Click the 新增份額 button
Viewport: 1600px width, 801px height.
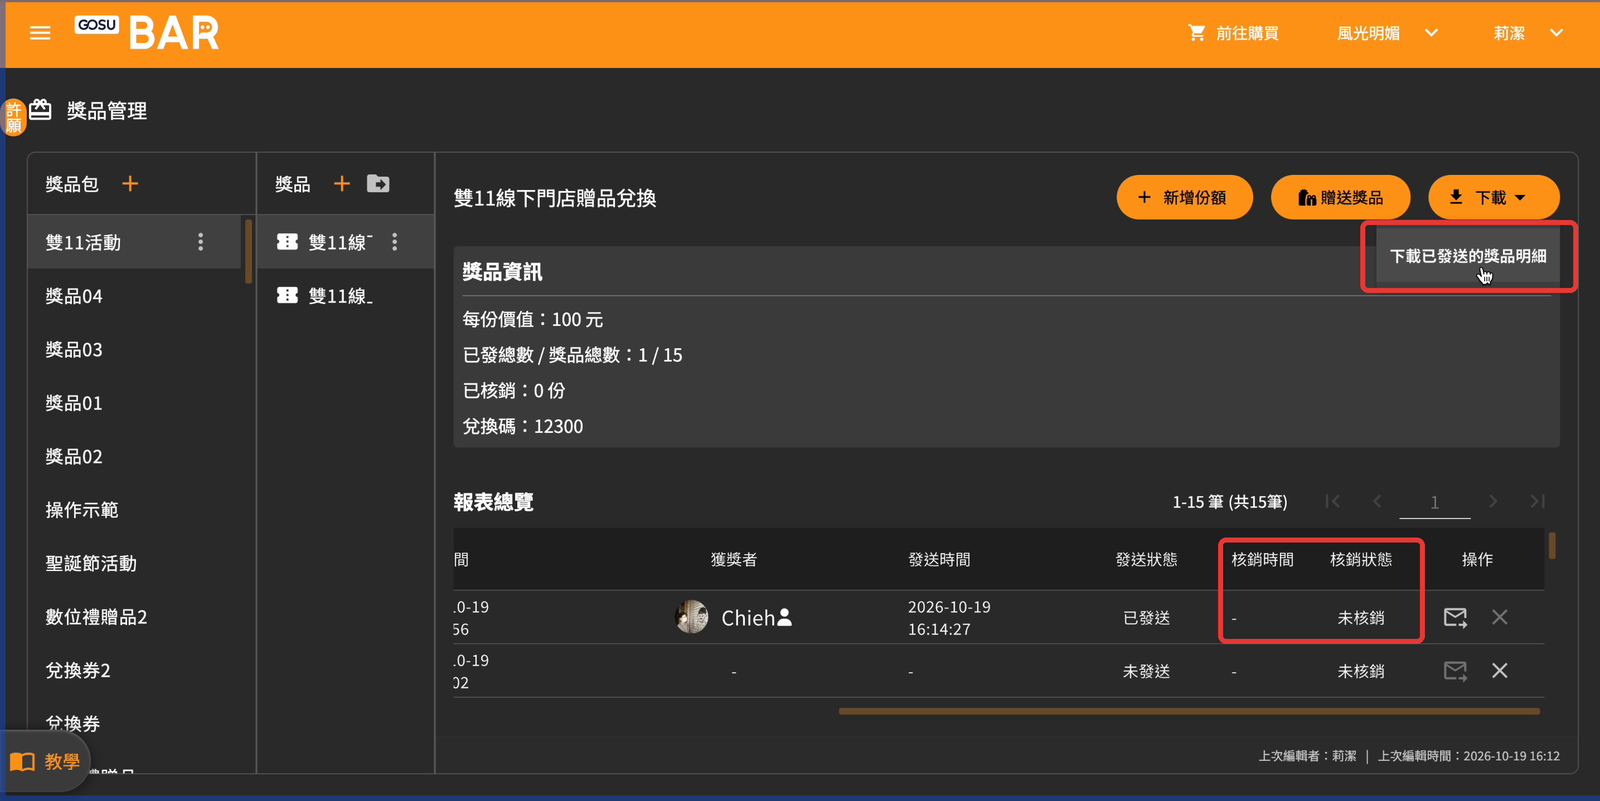click(1185, 197)
